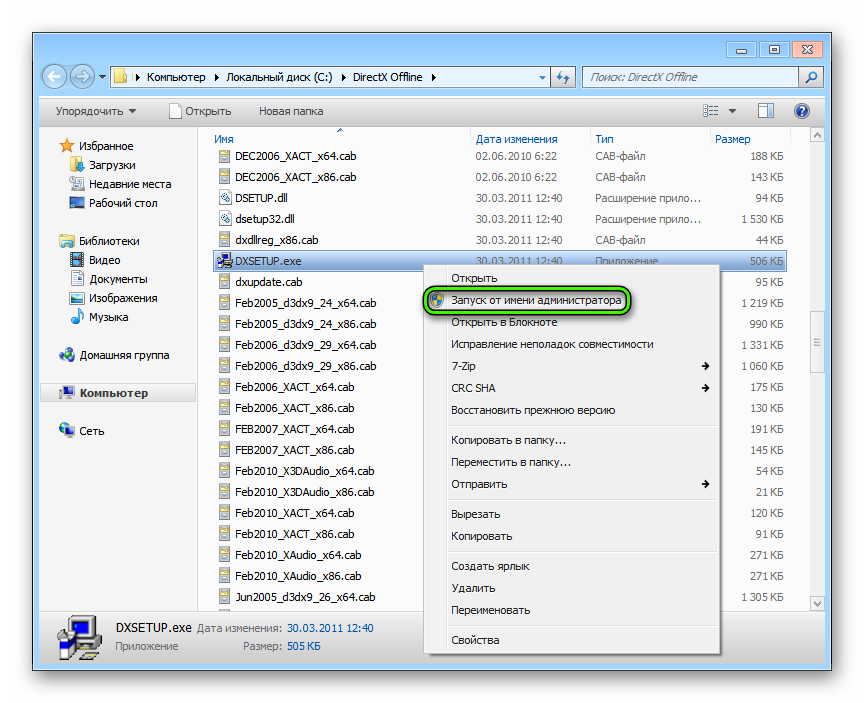Open the Упорядочить dropdown menu
Image resolution: width=864 pixels, height=703 pixels.
click(96, 111)
